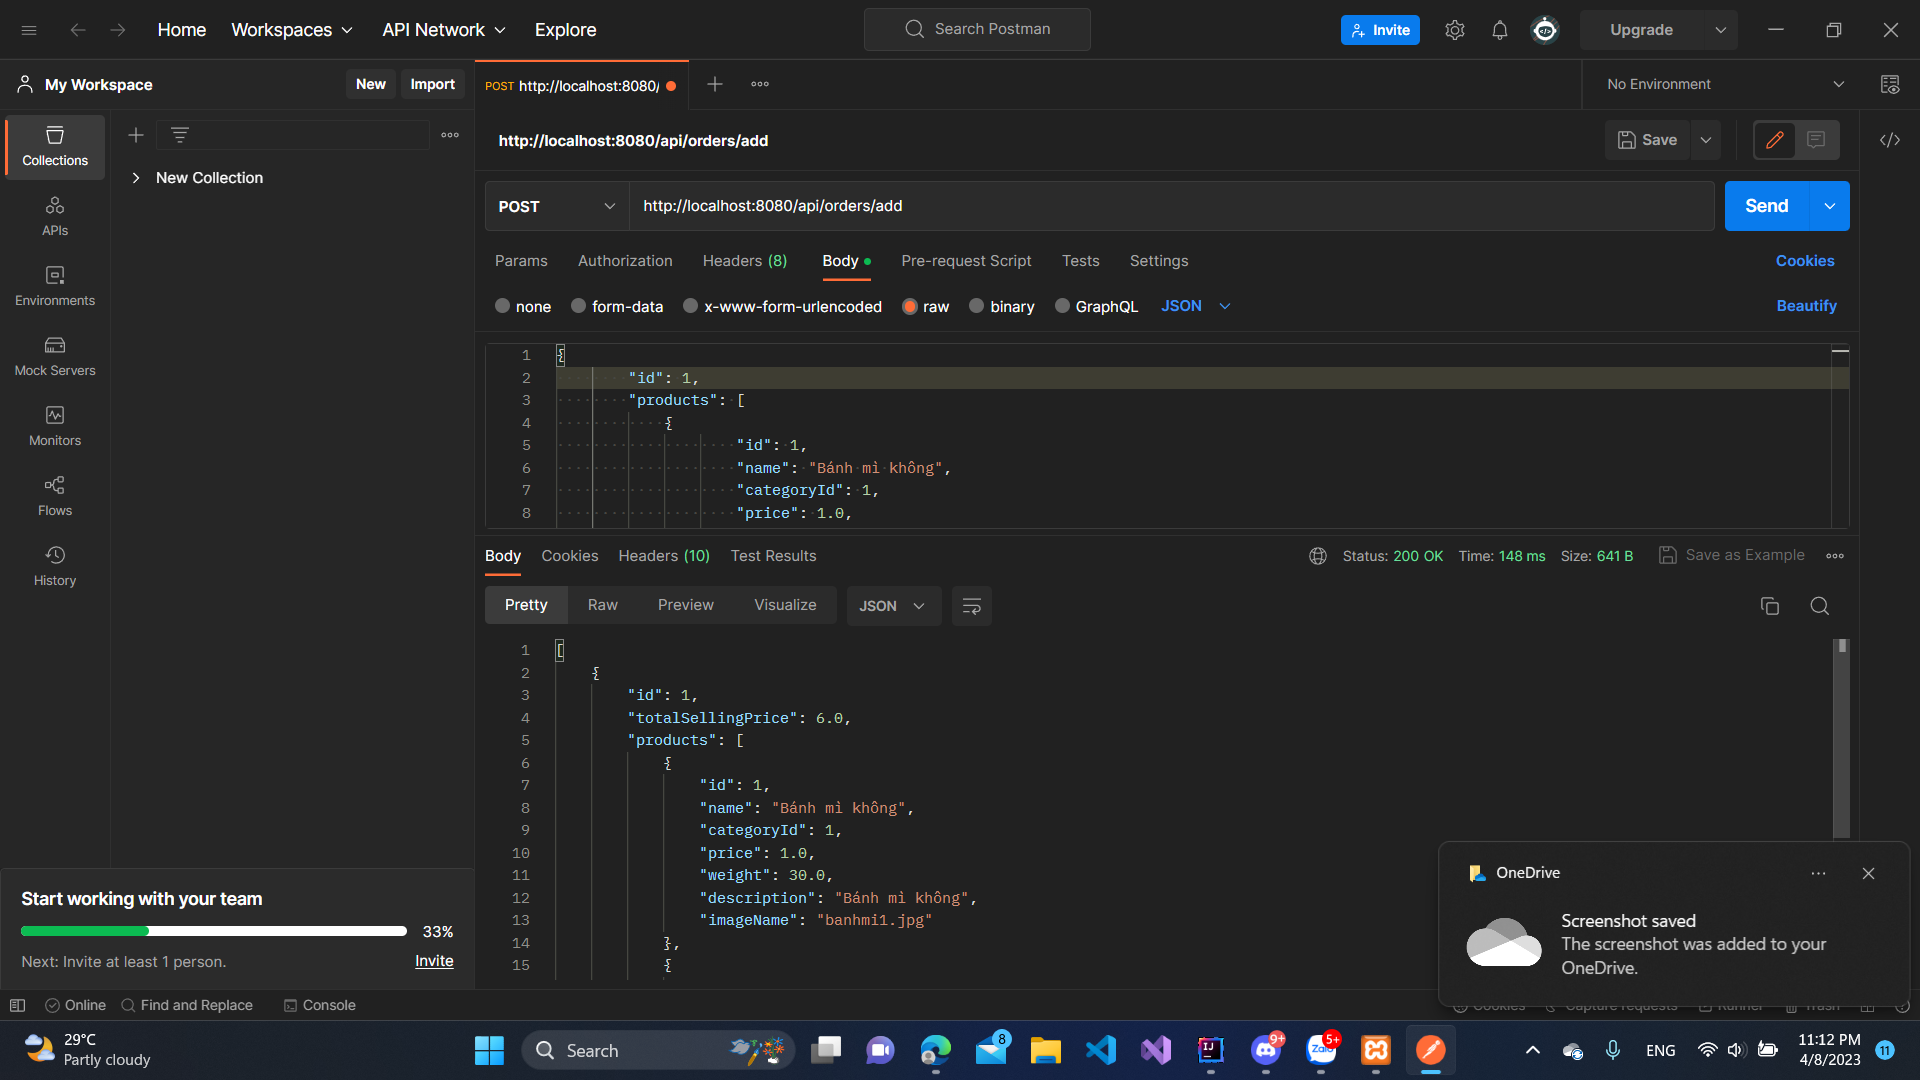Select the binary body type

tap(1001, 306)
